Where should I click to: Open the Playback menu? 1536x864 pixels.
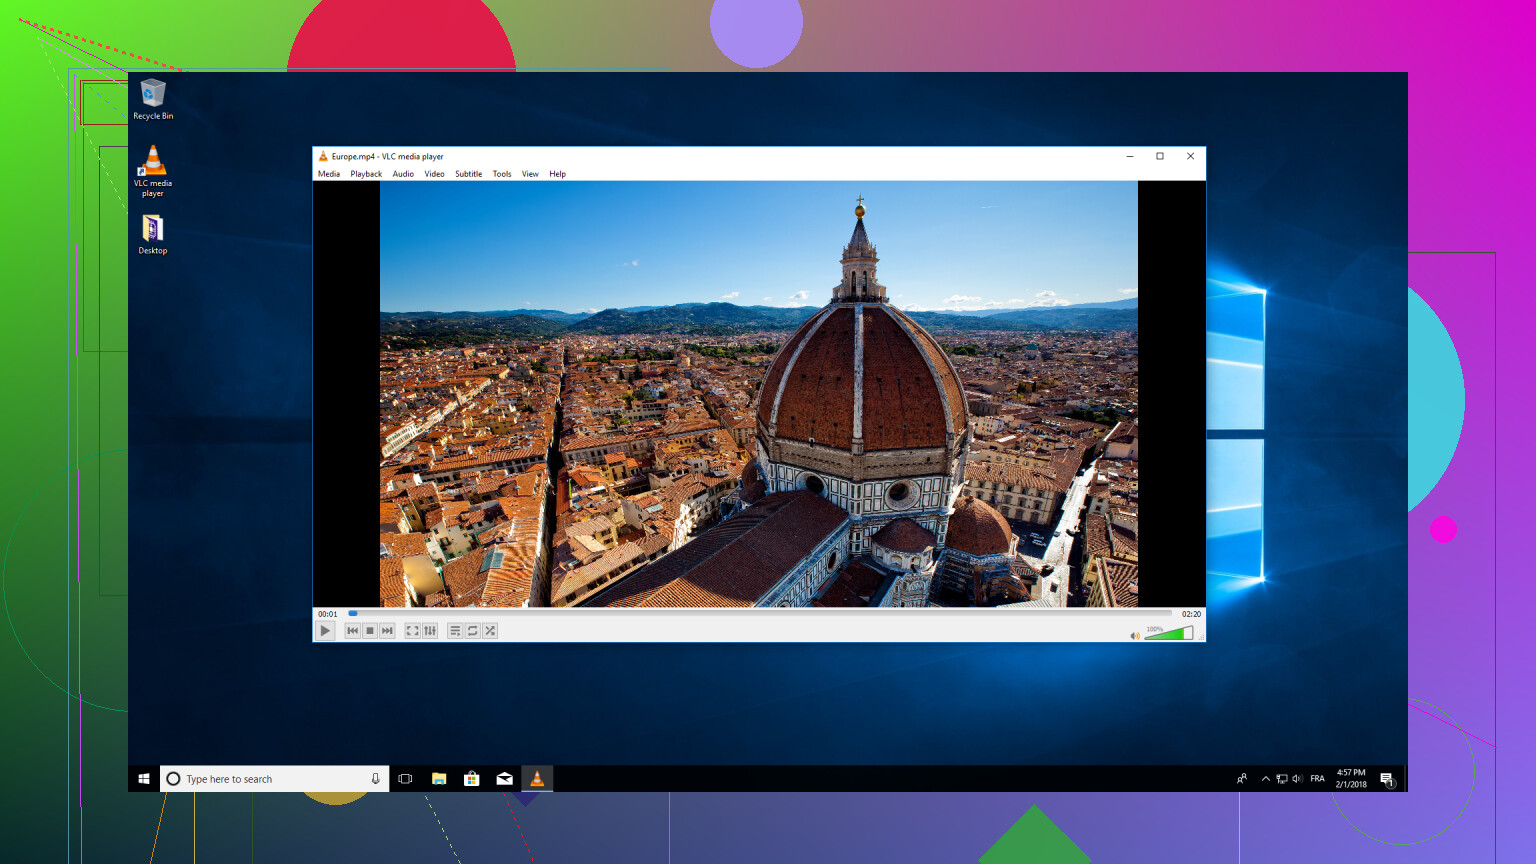(366, 174)
